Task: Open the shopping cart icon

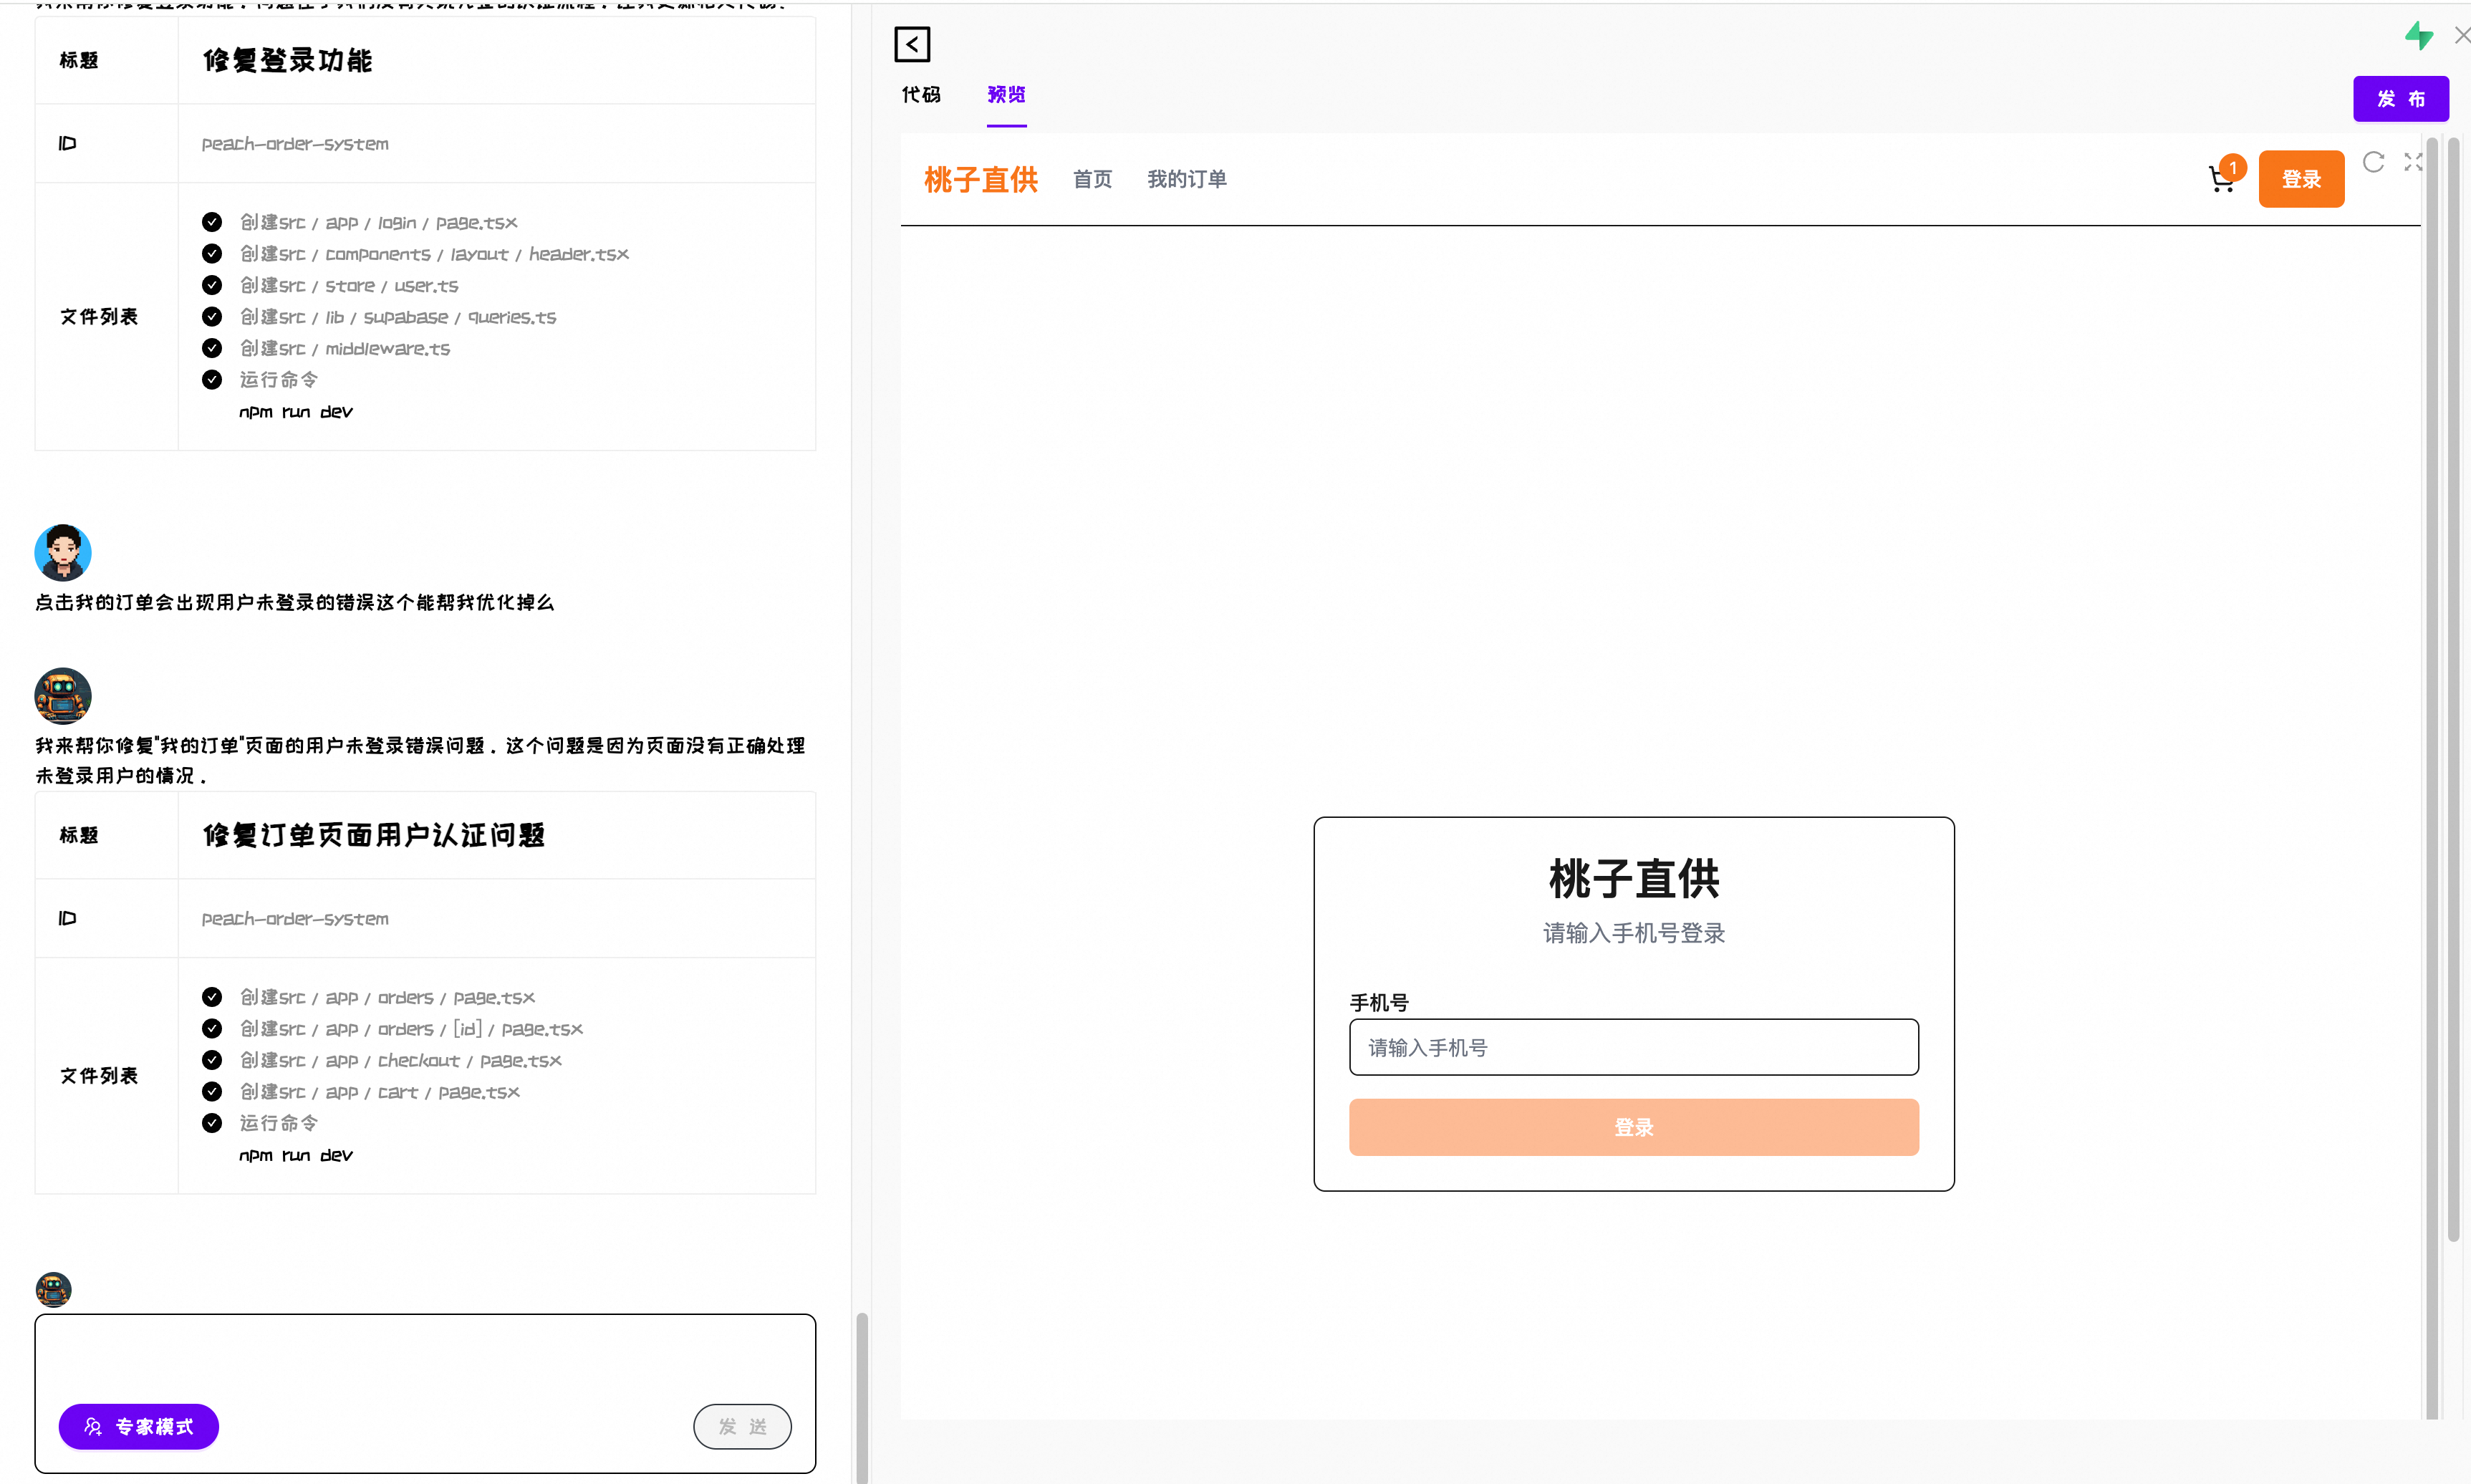Action: click(x=2221, y=179)
